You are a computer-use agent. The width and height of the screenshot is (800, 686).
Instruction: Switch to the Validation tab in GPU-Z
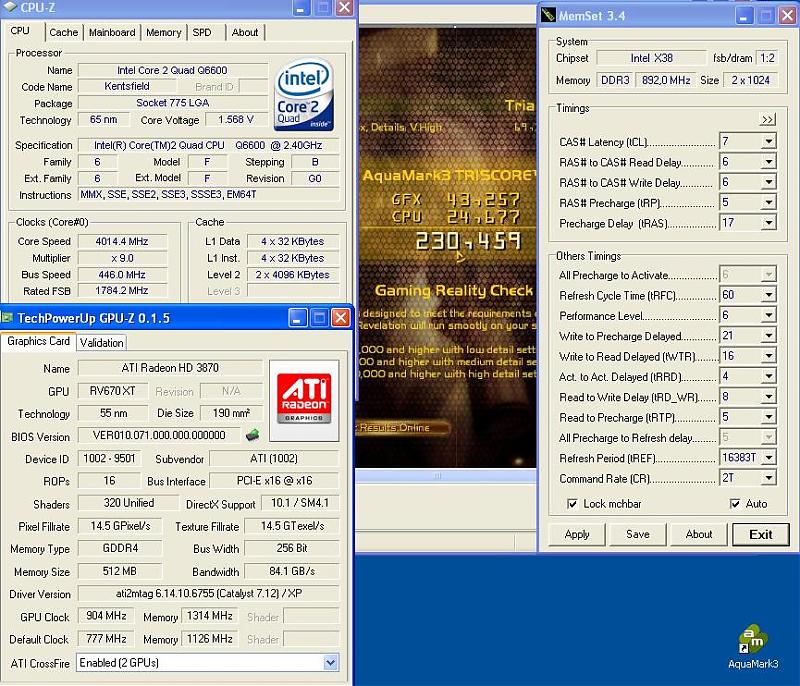coord(102,343)
